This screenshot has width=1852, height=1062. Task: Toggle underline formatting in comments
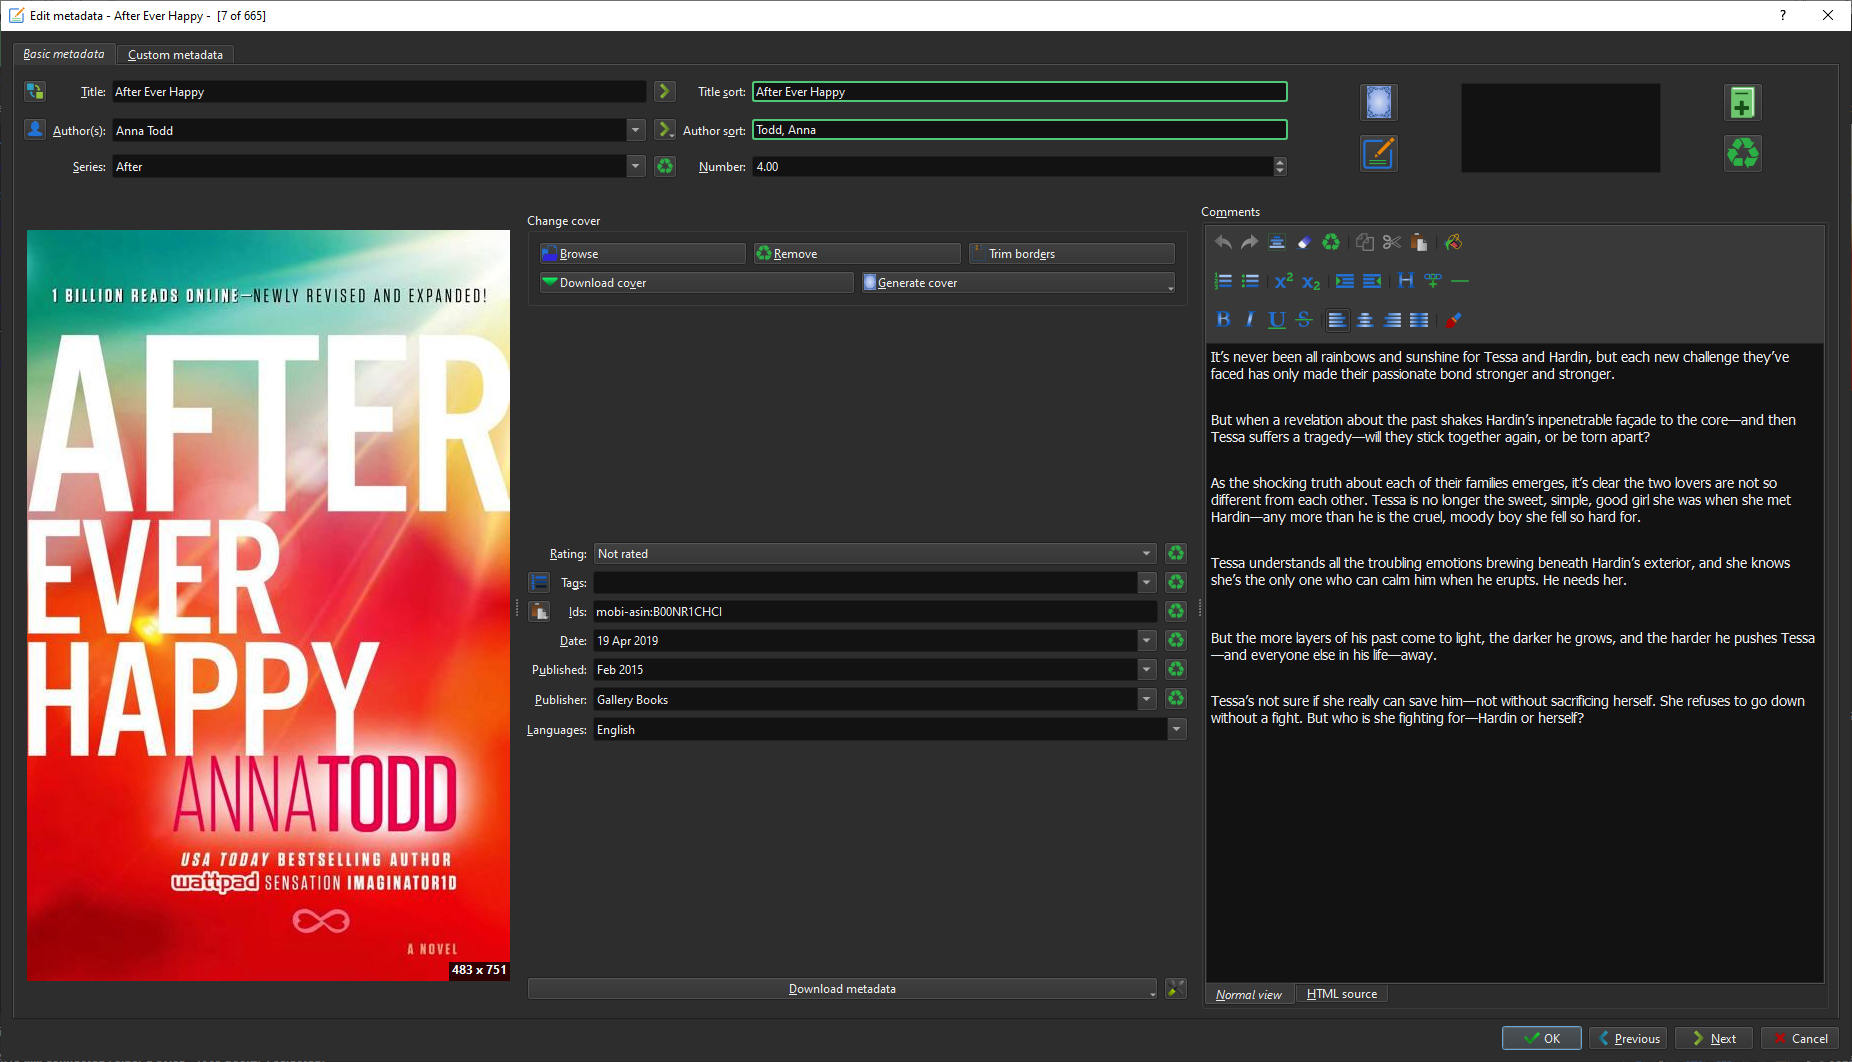[x=1276, y=320]
